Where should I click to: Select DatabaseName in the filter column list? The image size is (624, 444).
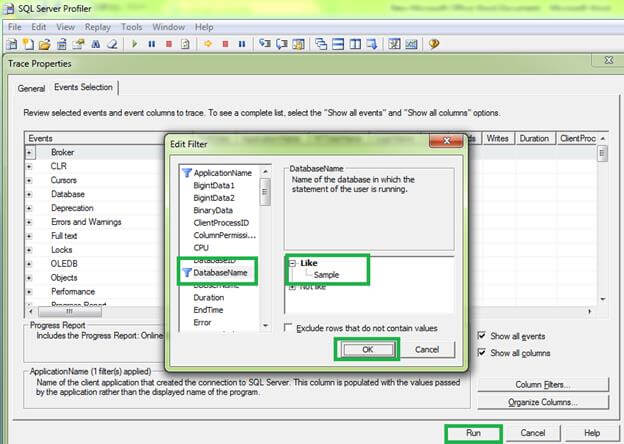(220, 273)
